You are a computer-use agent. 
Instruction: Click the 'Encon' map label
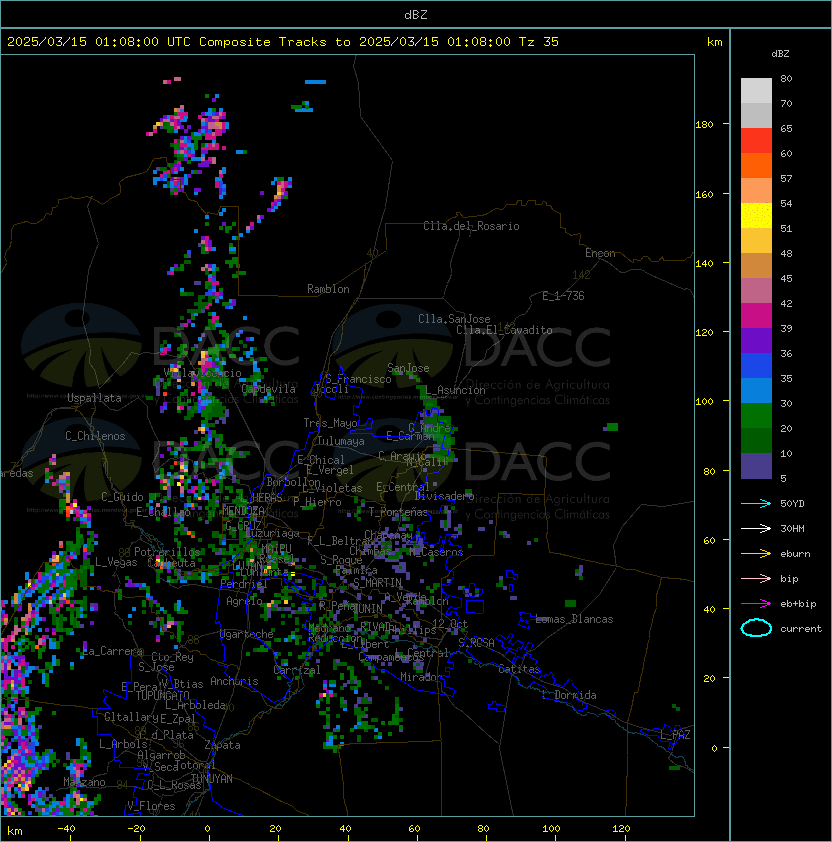point(600,253)
